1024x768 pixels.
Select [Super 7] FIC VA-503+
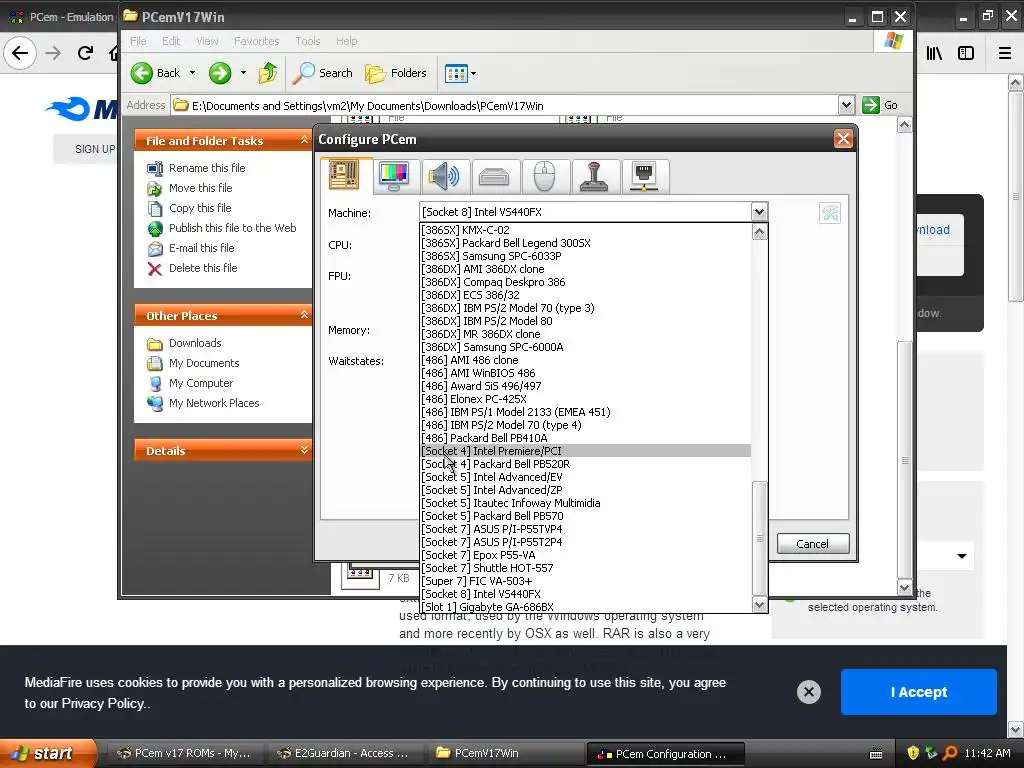tap(585, 581)
